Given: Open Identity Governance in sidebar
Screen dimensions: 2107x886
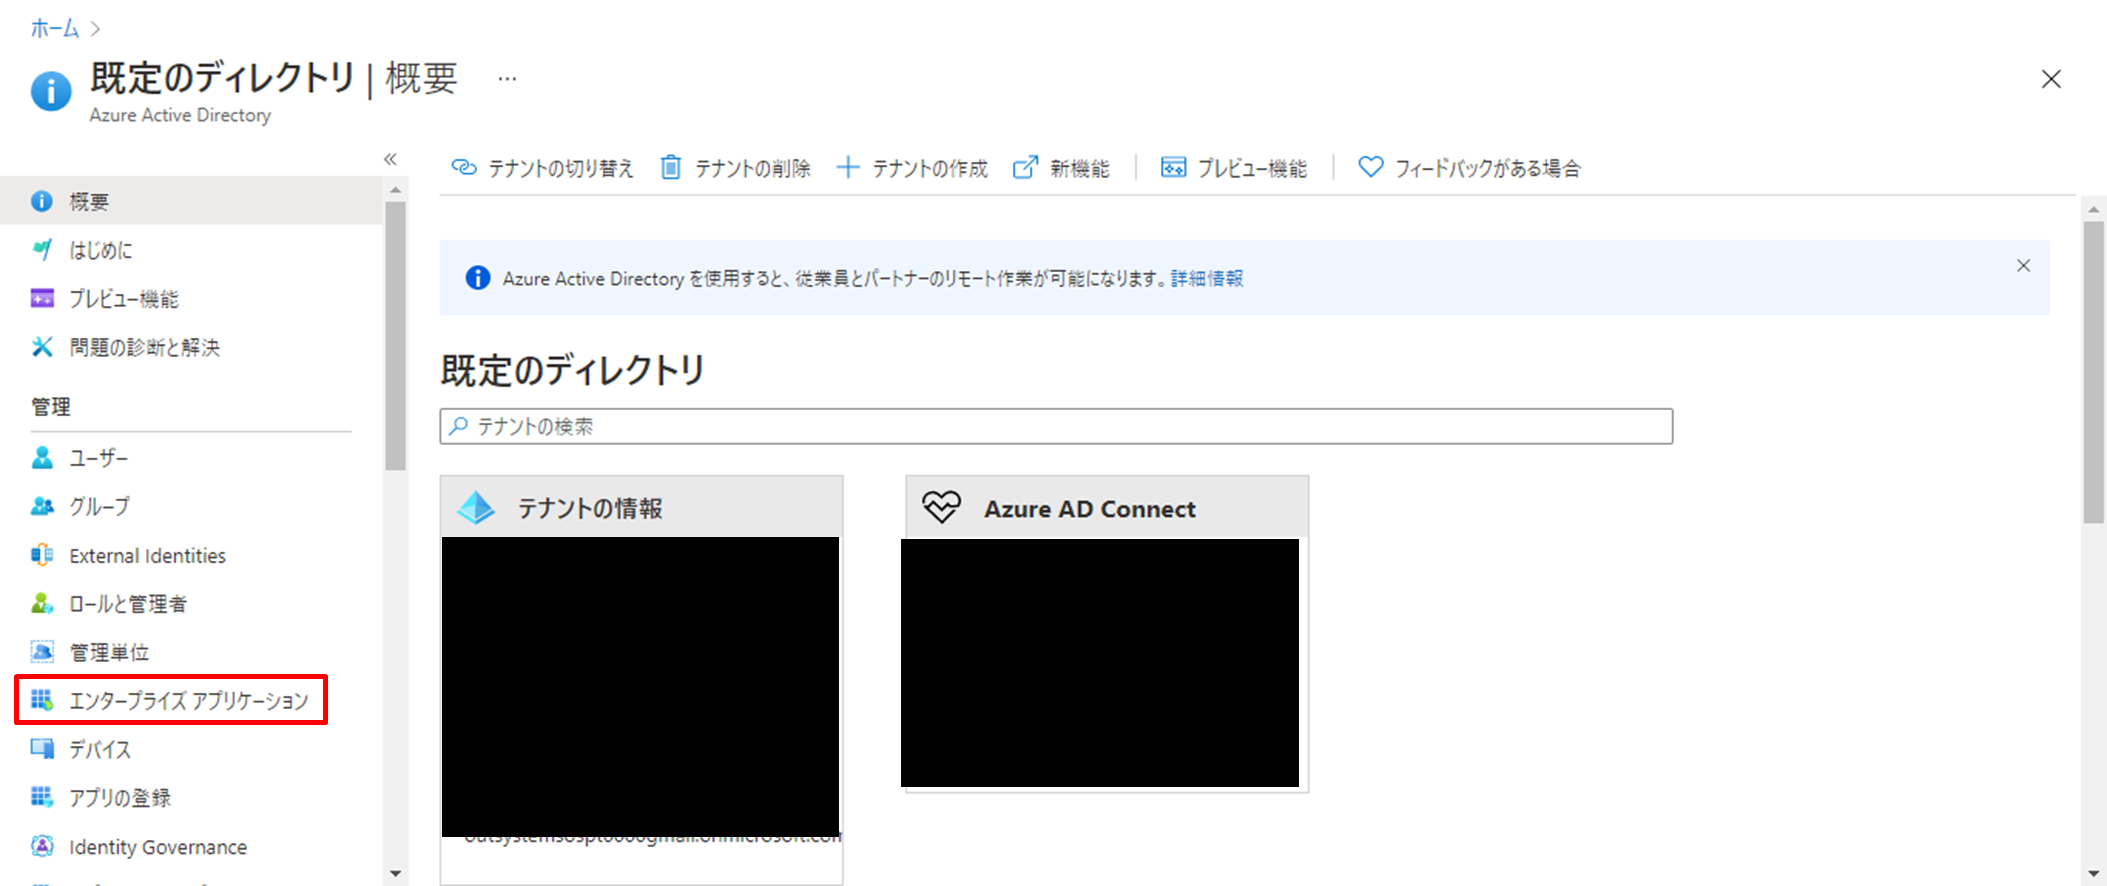Looking at the screenshot, I should (x=157, y=847).
